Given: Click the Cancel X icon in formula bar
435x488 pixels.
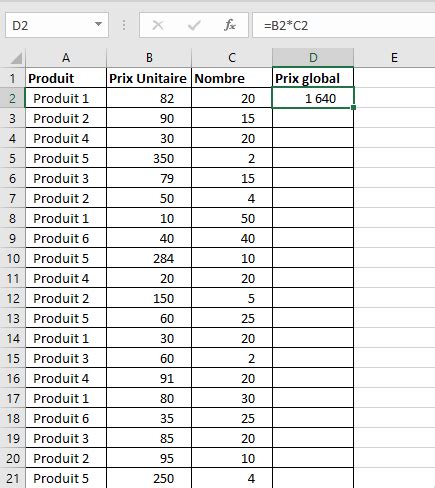Looking at the screenshot, I should 158,25.
